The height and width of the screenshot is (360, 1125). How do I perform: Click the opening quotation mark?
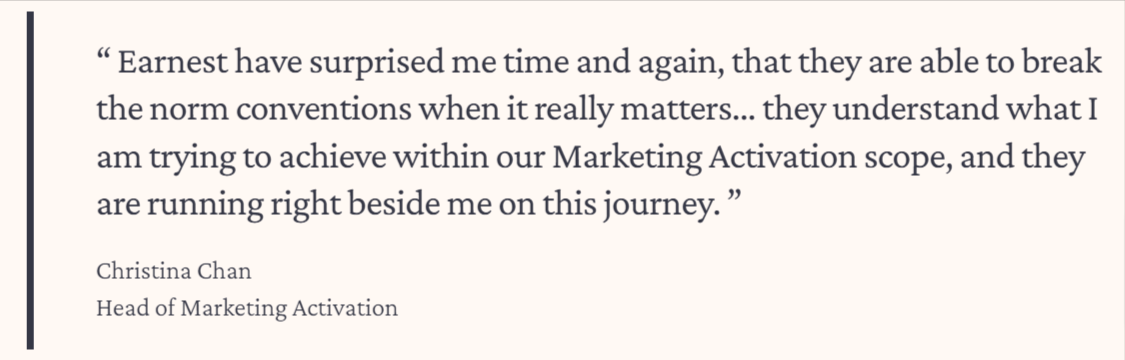click(x=102, y=55)
